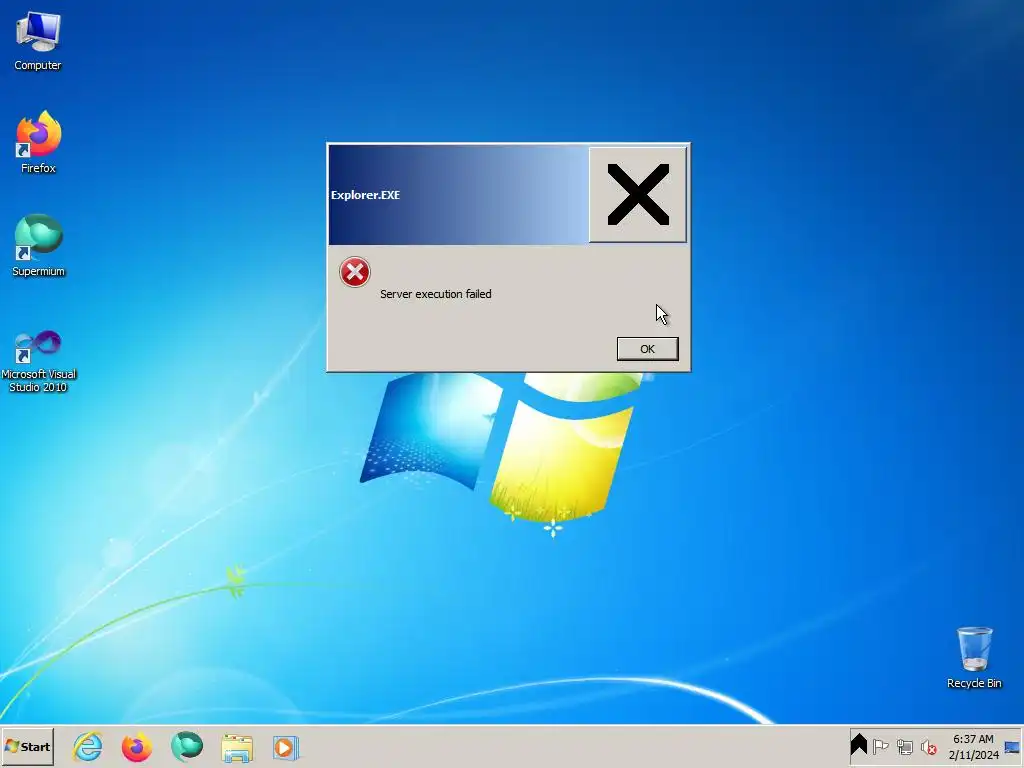This screenshot has height=768, width=1024.
Task: Select the Microsoft Visual Studio 2010 shortcut
Action: 39,361
